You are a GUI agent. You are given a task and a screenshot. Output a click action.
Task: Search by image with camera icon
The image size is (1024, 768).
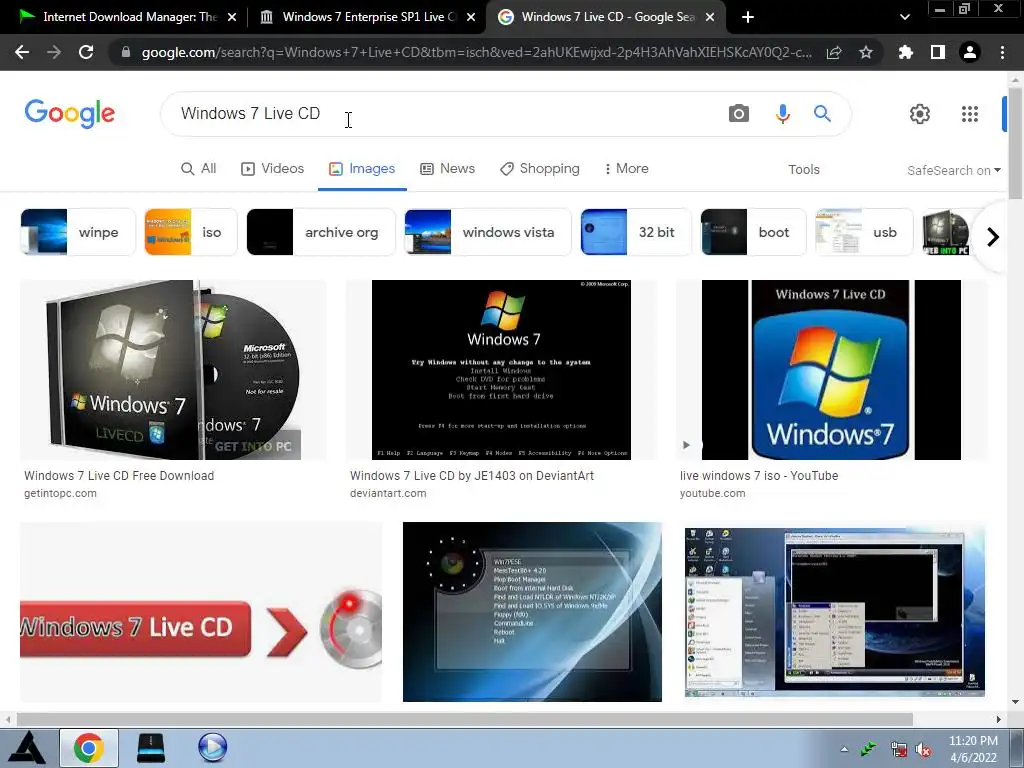739,114
